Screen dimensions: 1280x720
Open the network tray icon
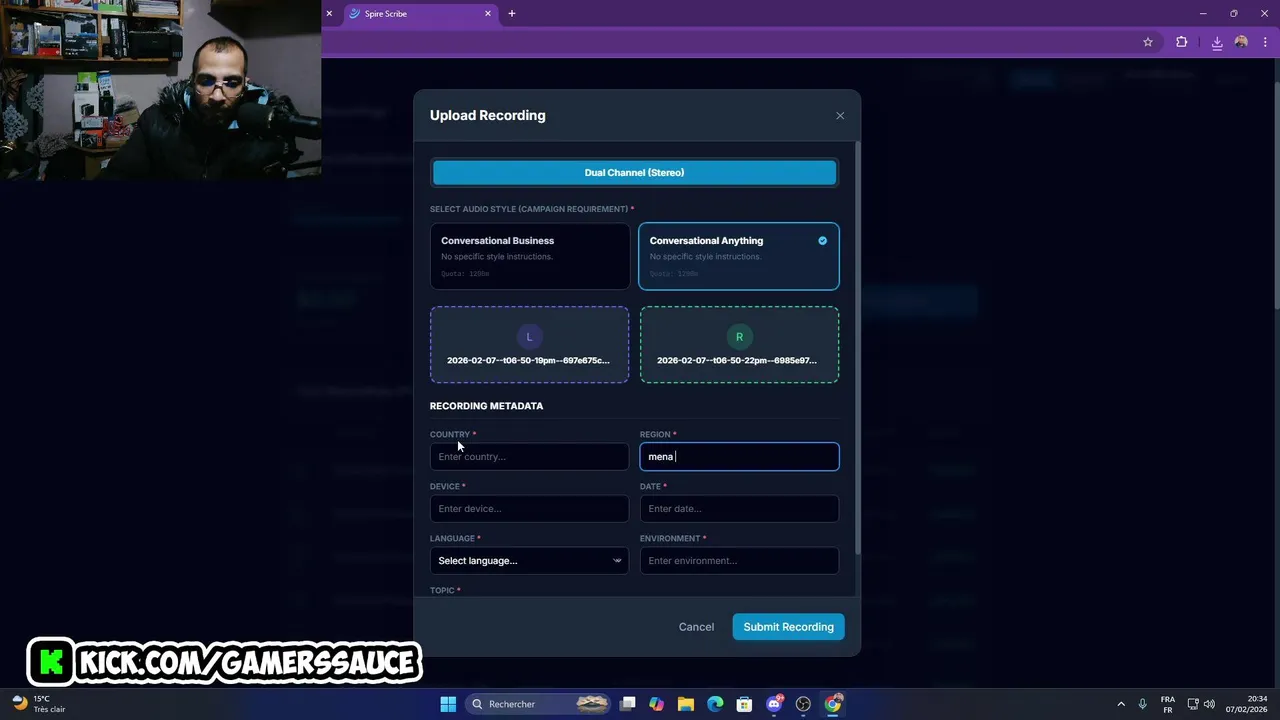[x=1193, y=704]
